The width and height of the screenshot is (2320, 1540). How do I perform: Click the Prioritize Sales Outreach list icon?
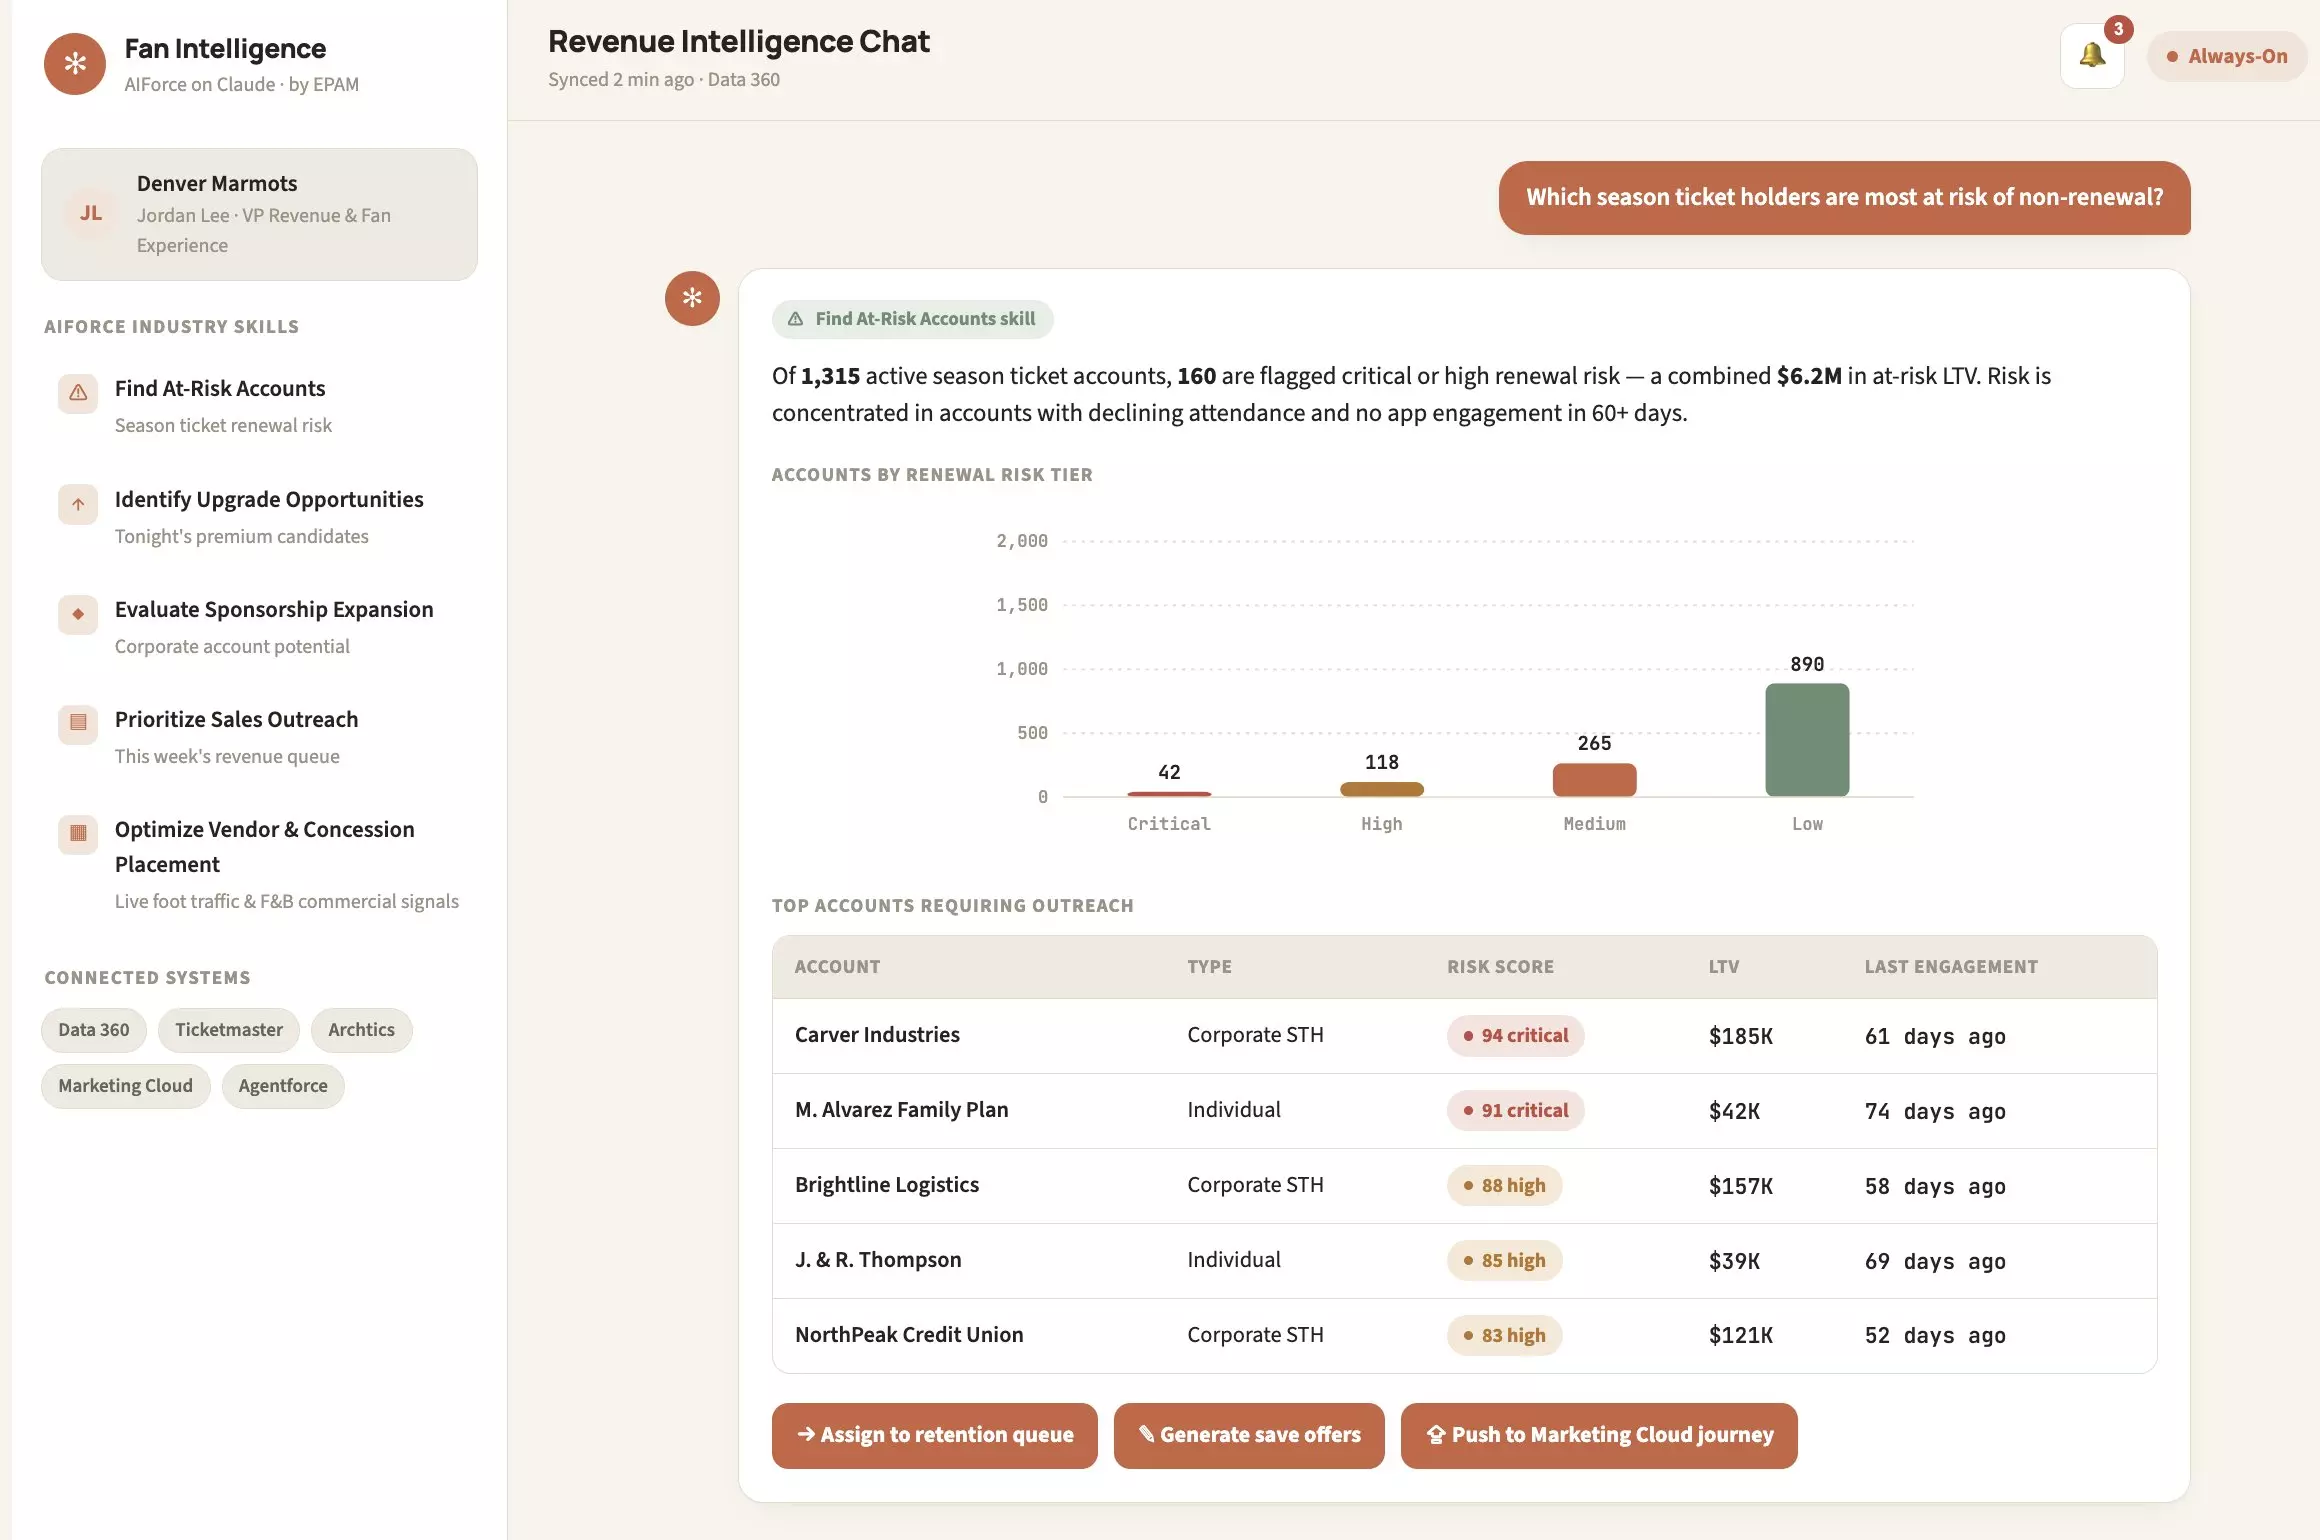click(78, 724)
